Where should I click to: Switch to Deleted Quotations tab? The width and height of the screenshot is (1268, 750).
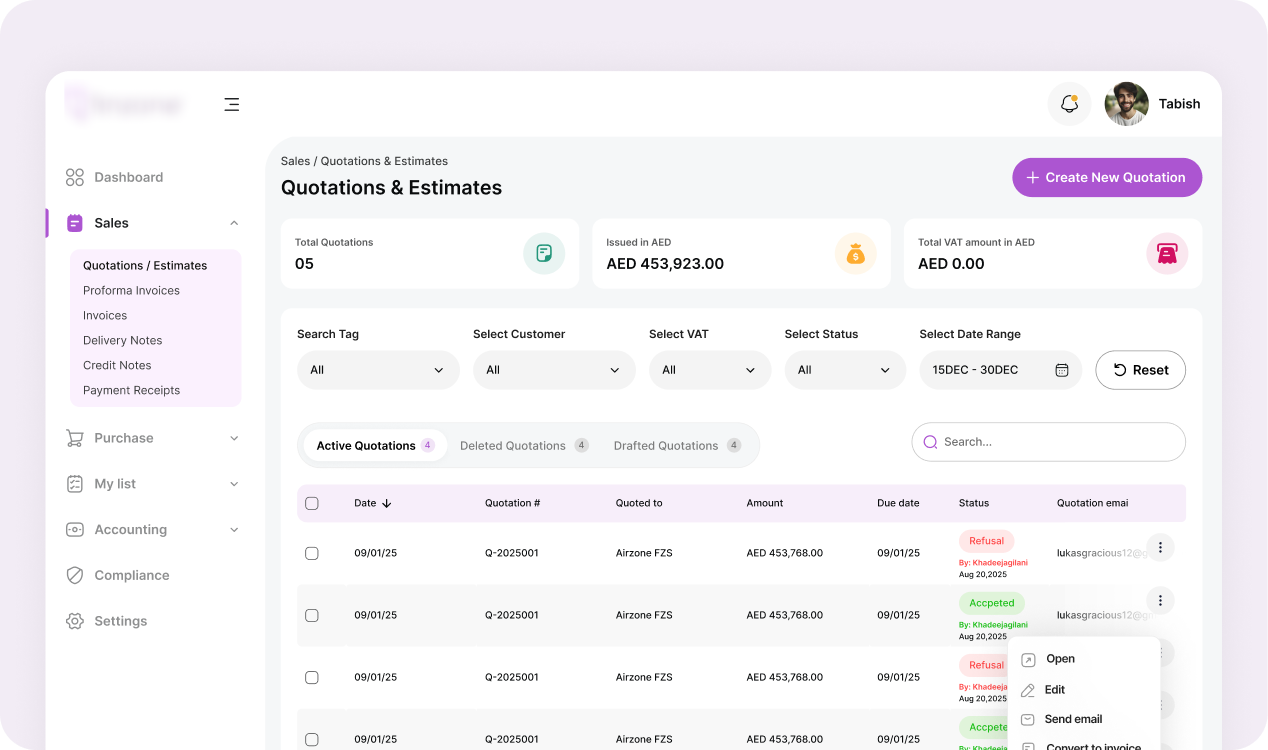(x=524, y=445)
